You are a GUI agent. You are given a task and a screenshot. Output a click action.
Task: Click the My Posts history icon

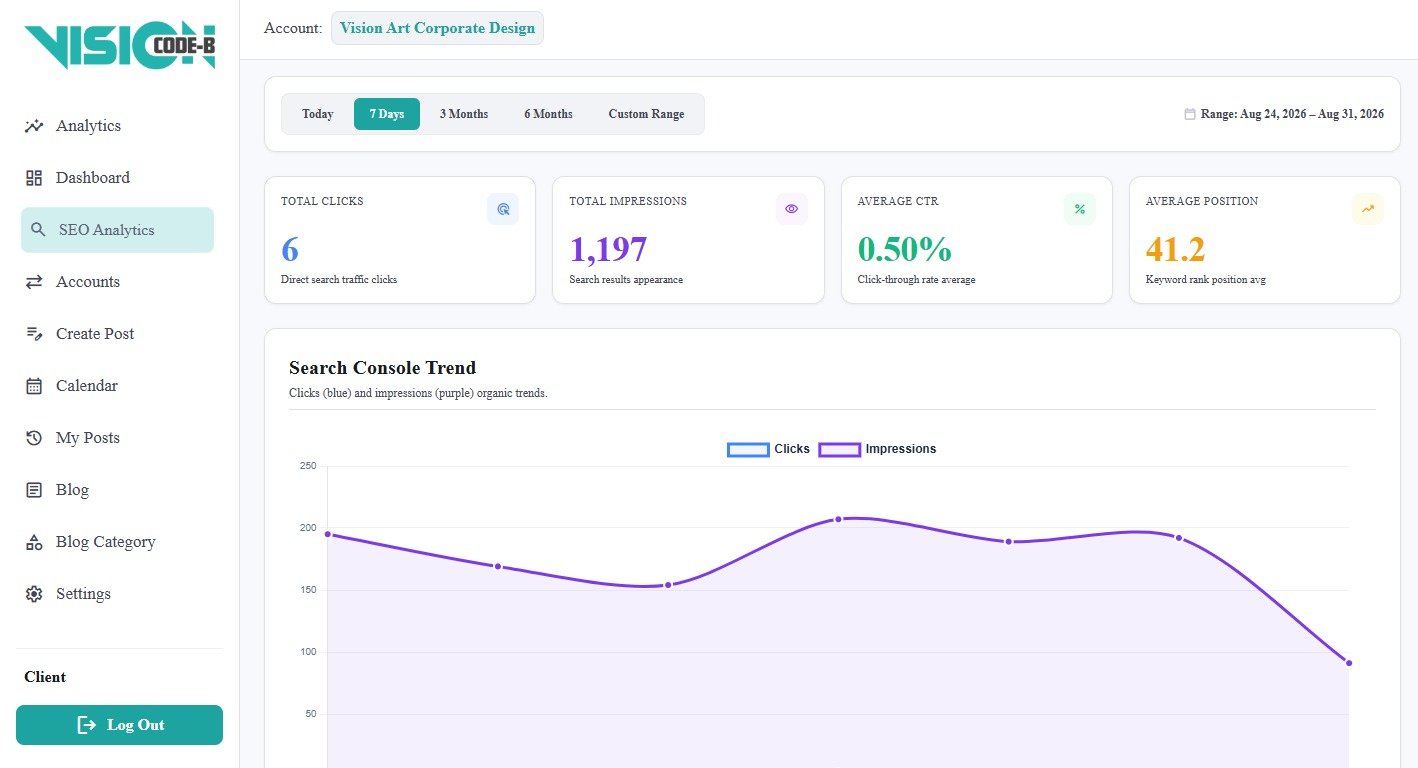[x=34, y=438]
